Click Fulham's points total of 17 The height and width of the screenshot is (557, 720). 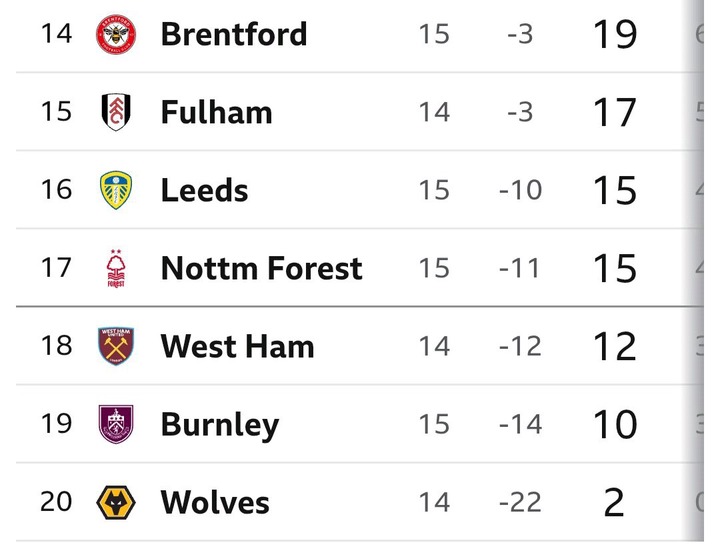(614, 112)
